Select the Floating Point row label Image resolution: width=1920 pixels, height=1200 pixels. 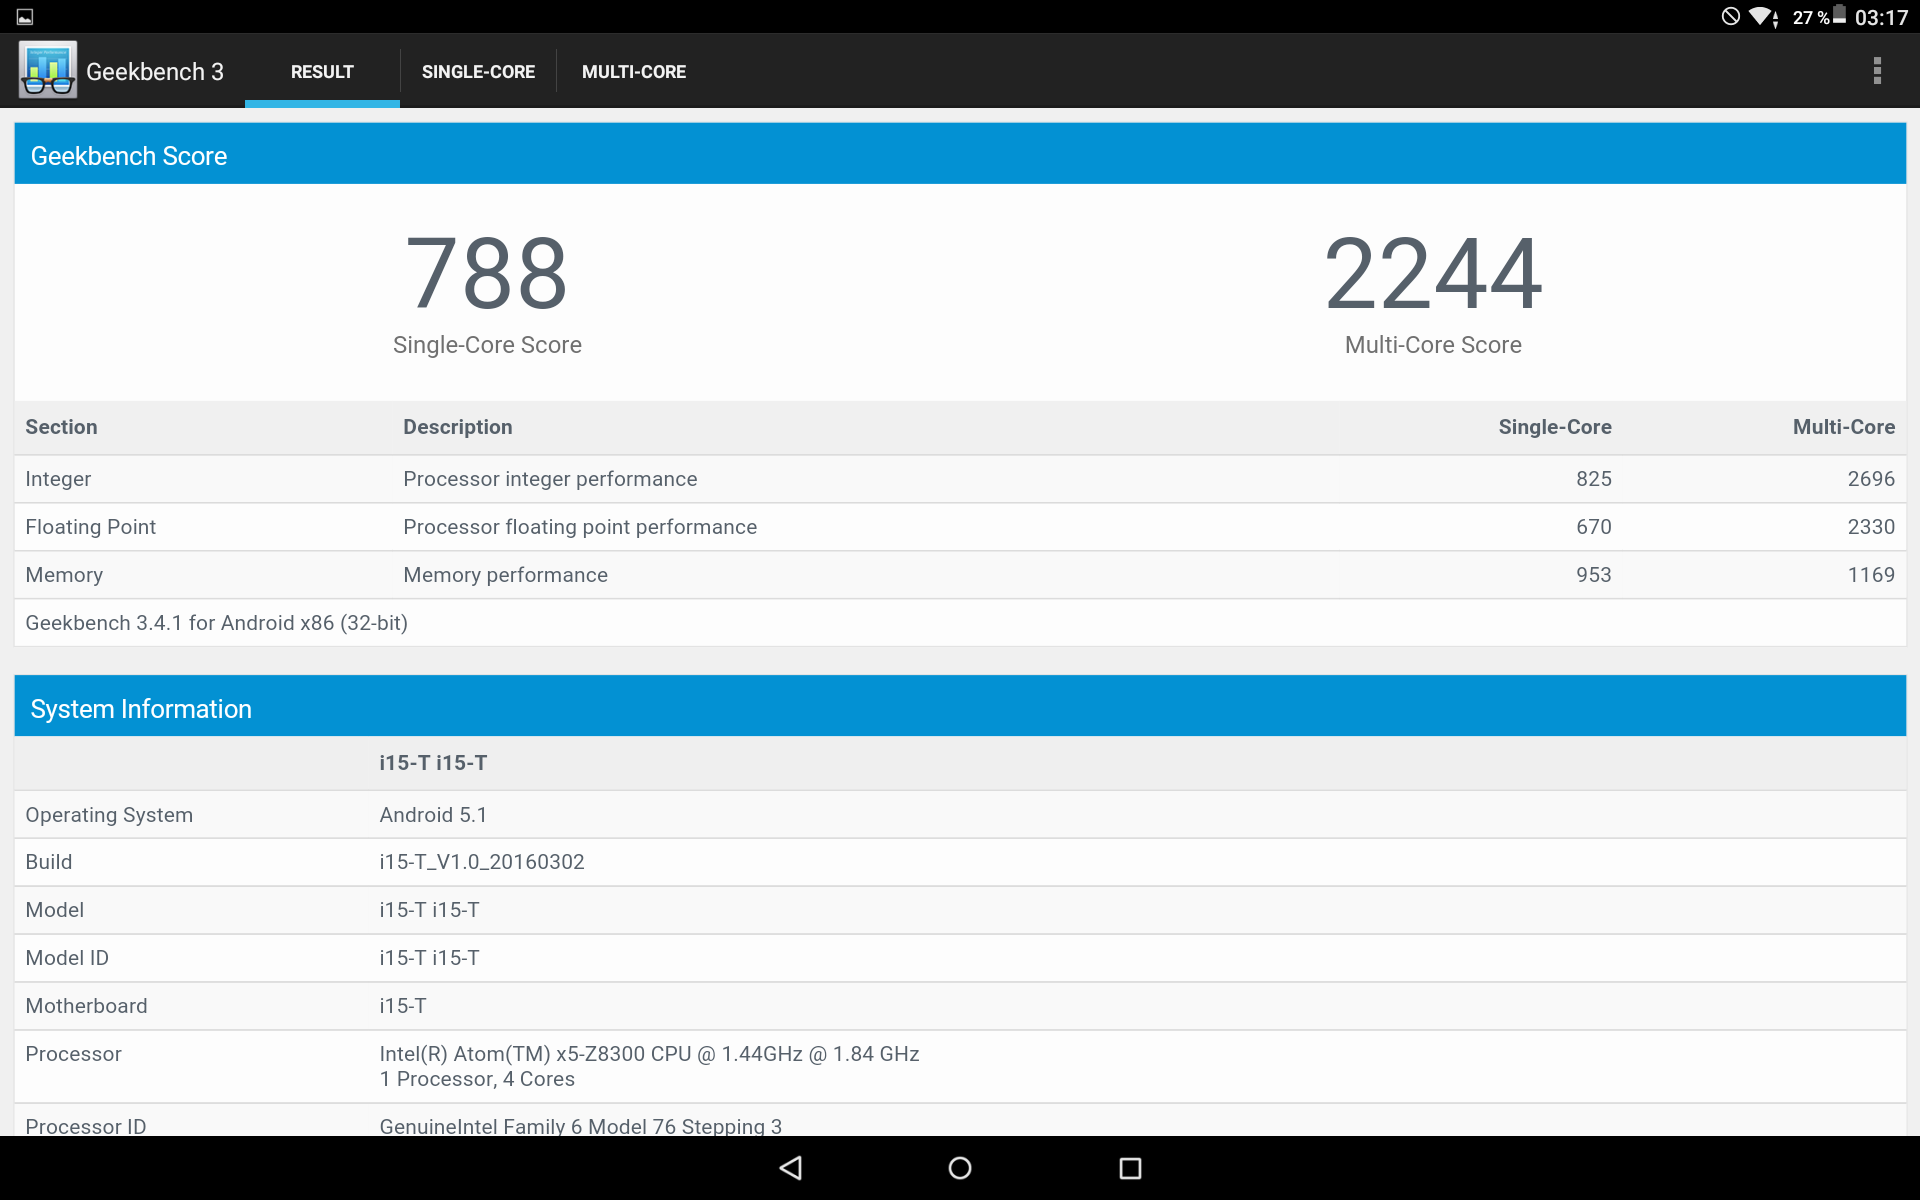pyautogui.click(x=90, y=527)
